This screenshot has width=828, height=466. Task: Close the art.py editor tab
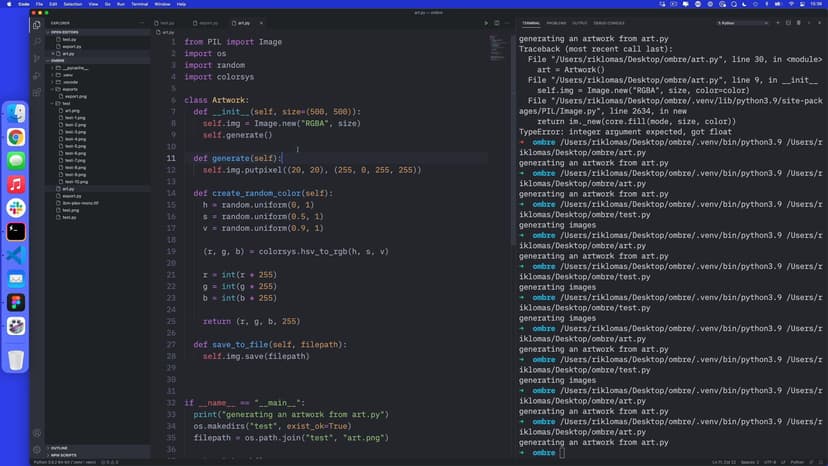262,22
